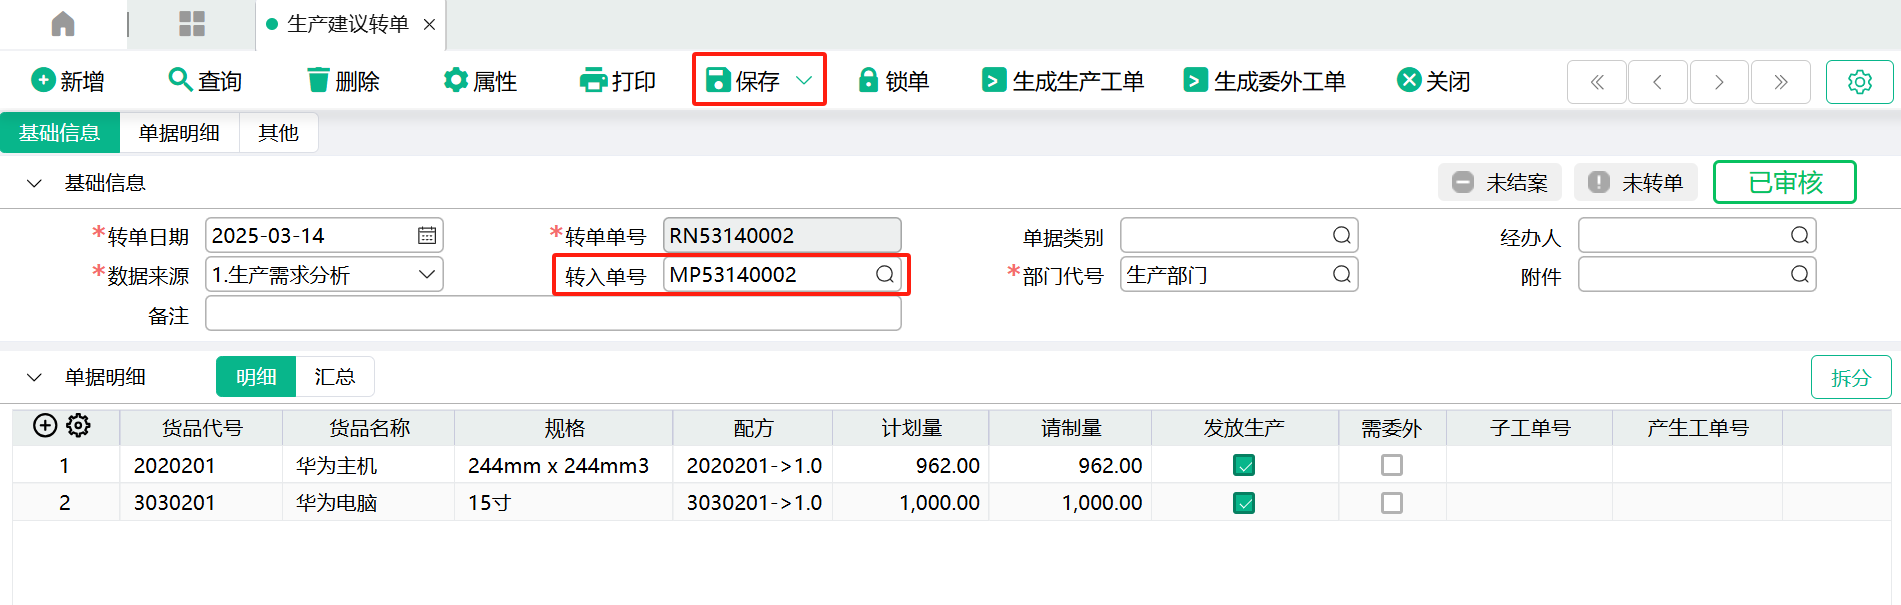
Task: Switch to the 单据明细 tab
Action: pos(179,133)
